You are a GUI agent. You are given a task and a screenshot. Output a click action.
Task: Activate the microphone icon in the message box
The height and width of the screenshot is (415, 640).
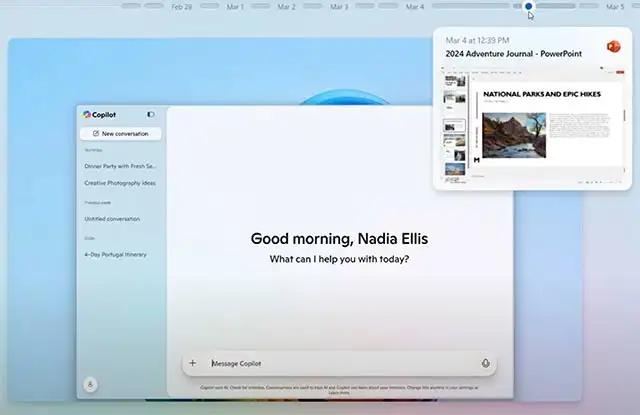(x=485, y=363)
